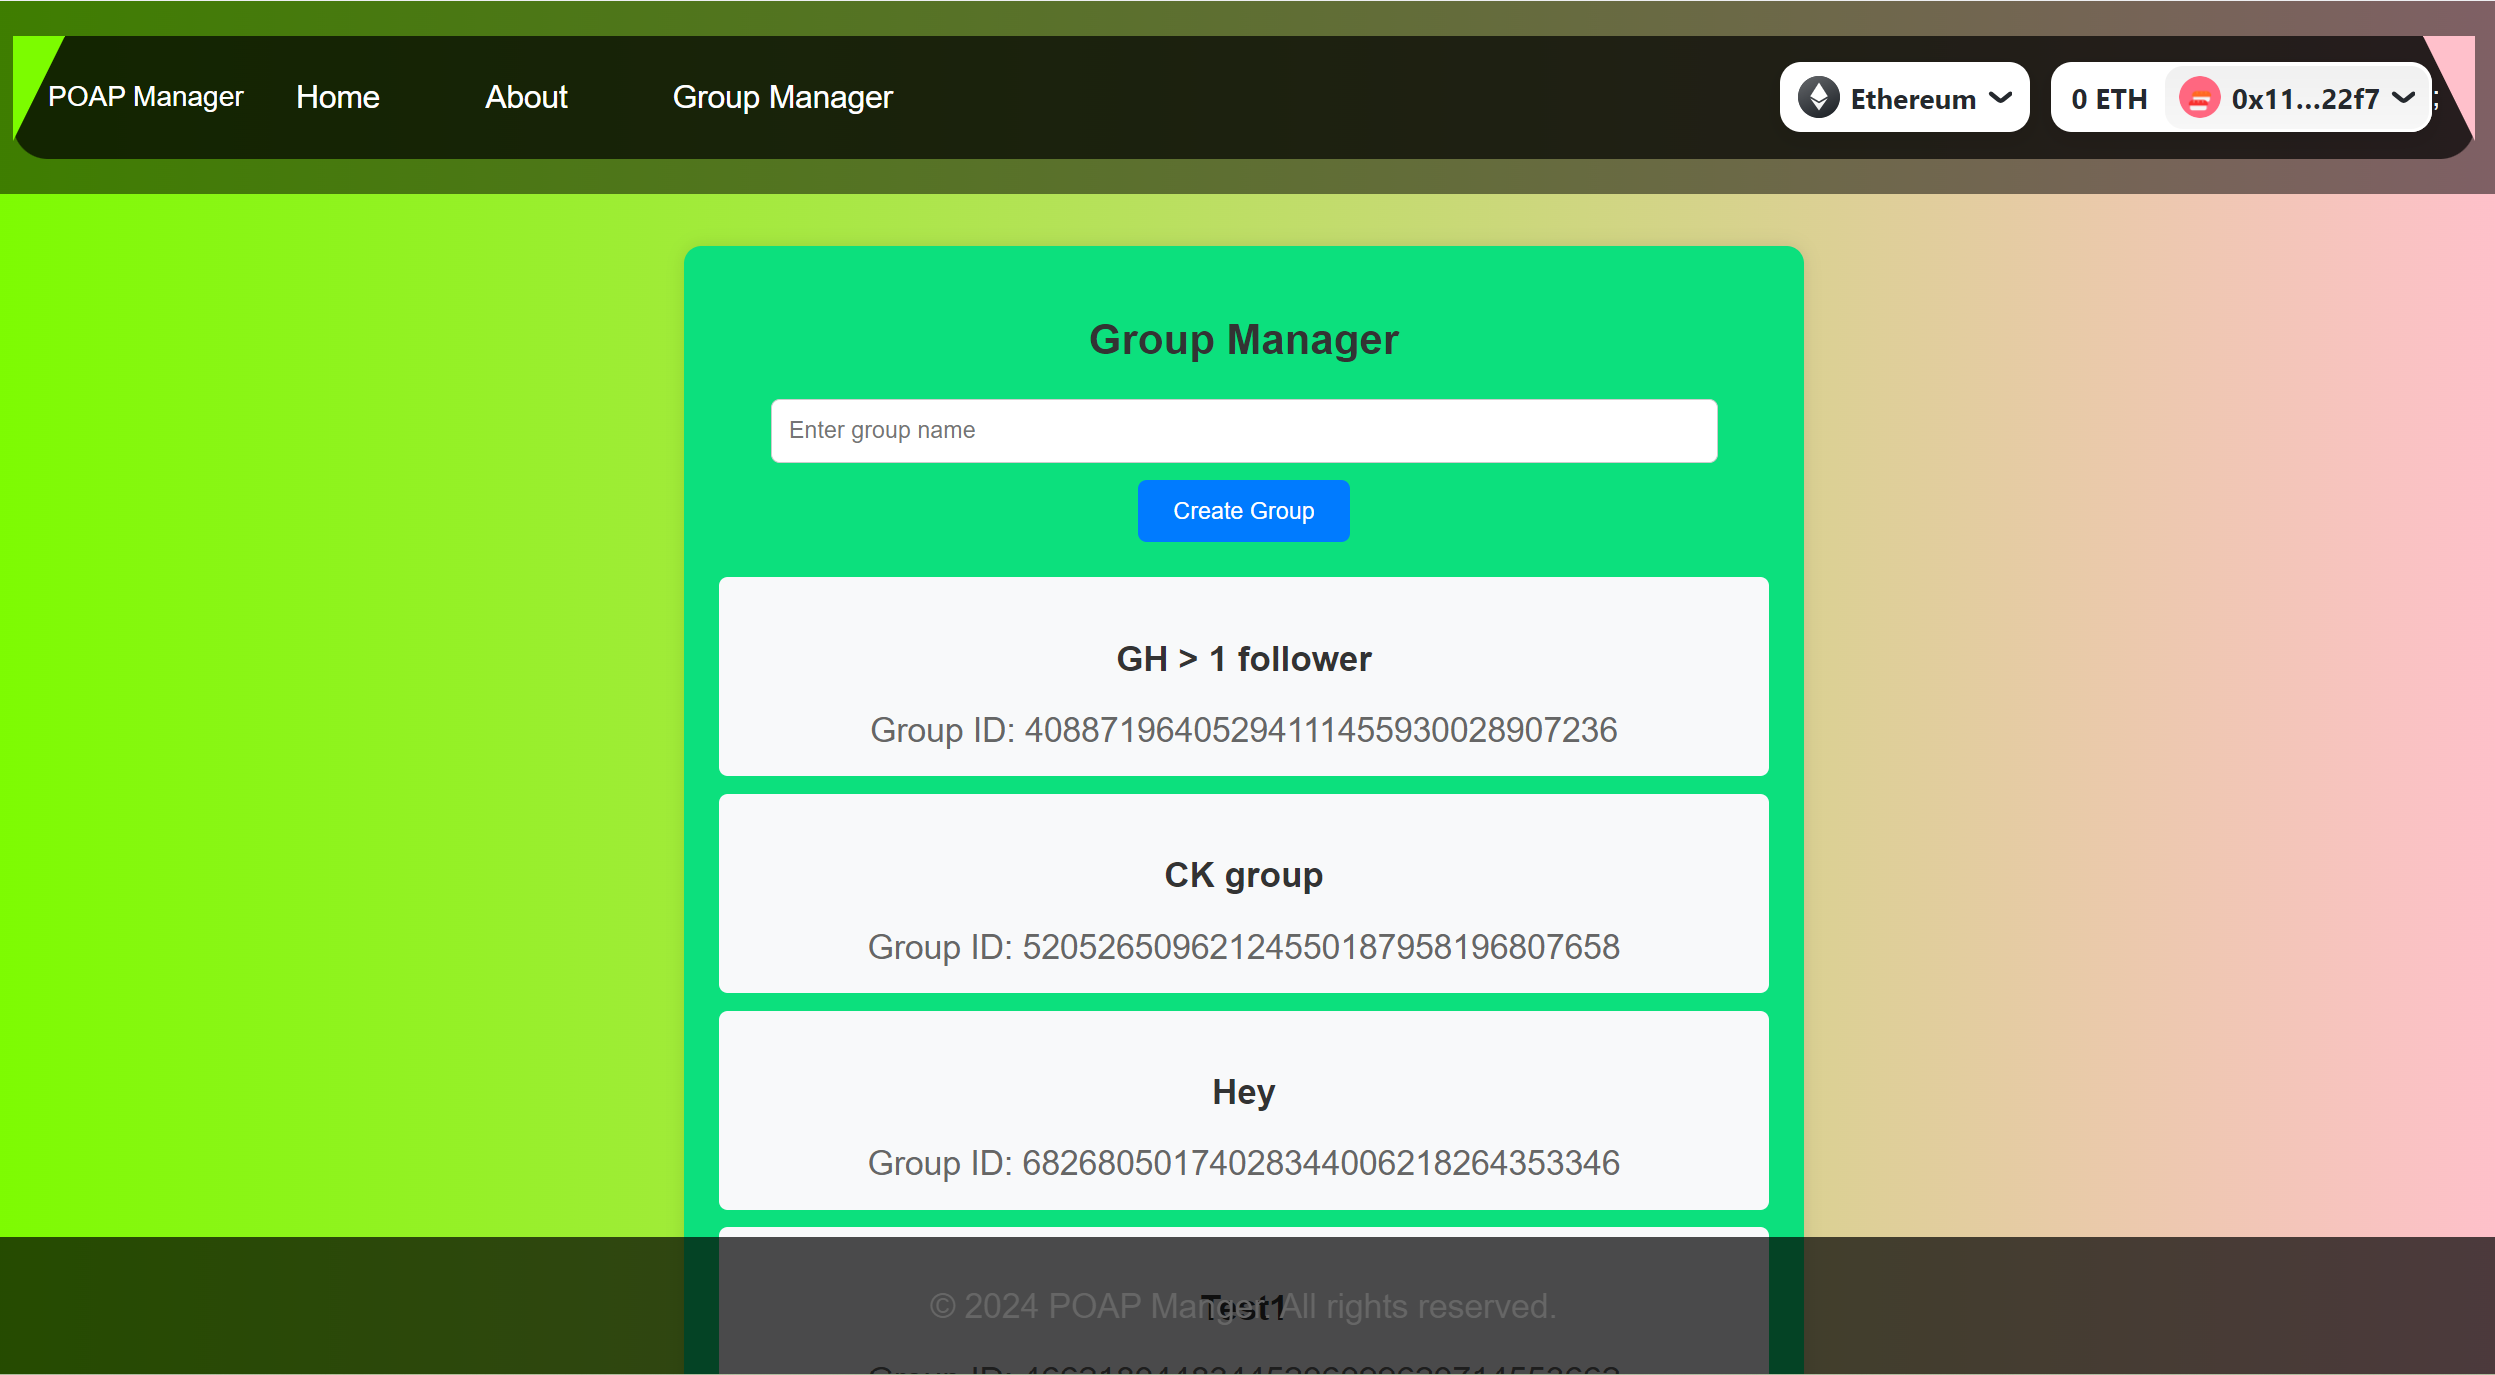The image size is (2495, 1375).
Task: Click the chevron next to Ethereum
Action: [2000, 96]
